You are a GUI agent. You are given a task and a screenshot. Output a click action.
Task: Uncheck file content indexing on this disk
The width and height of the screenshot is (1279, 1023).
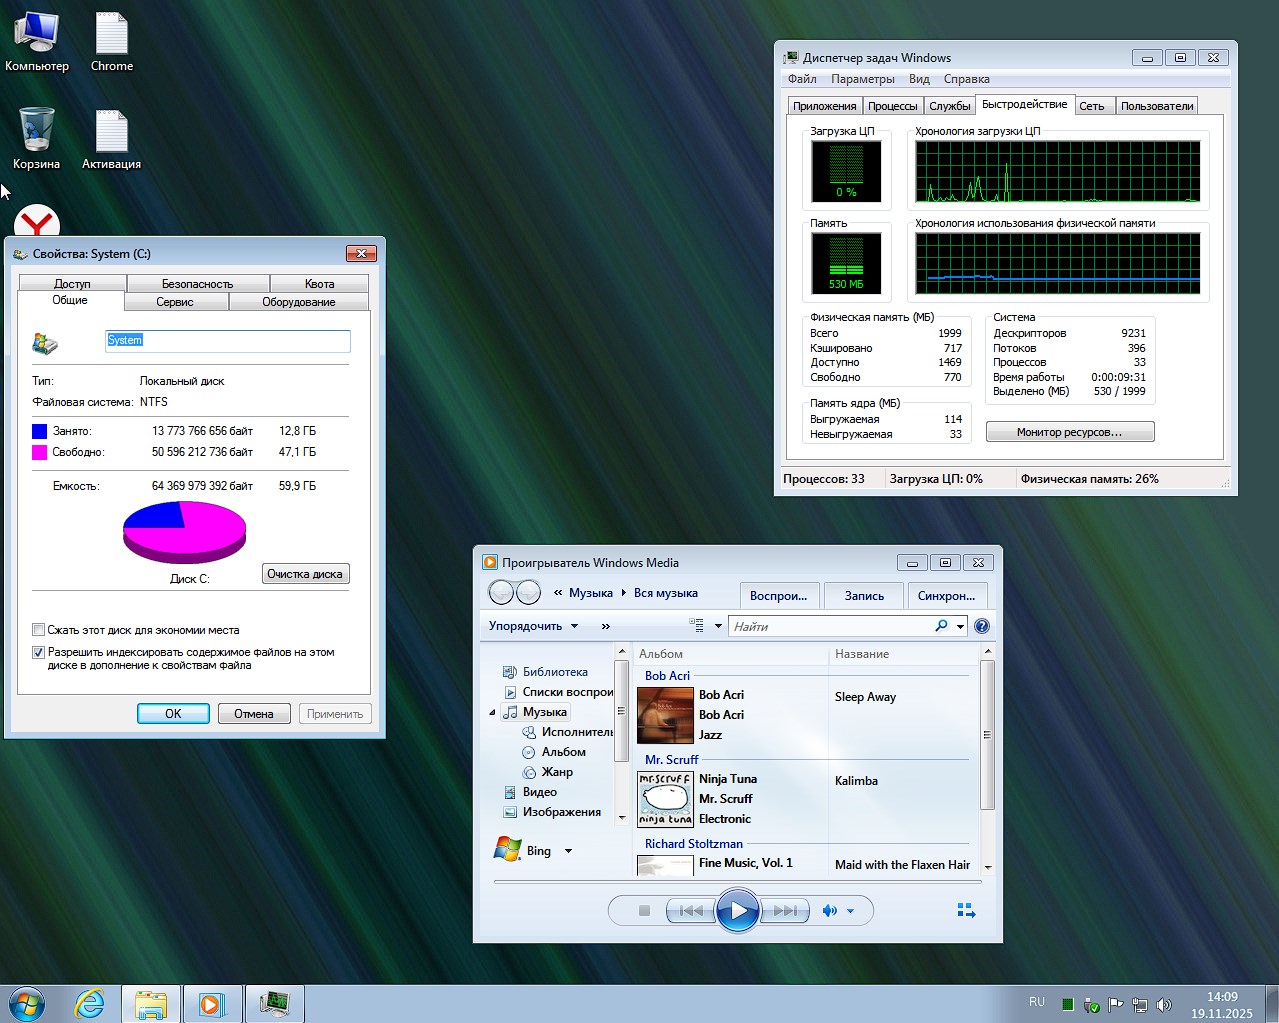(x=38, y=652)
